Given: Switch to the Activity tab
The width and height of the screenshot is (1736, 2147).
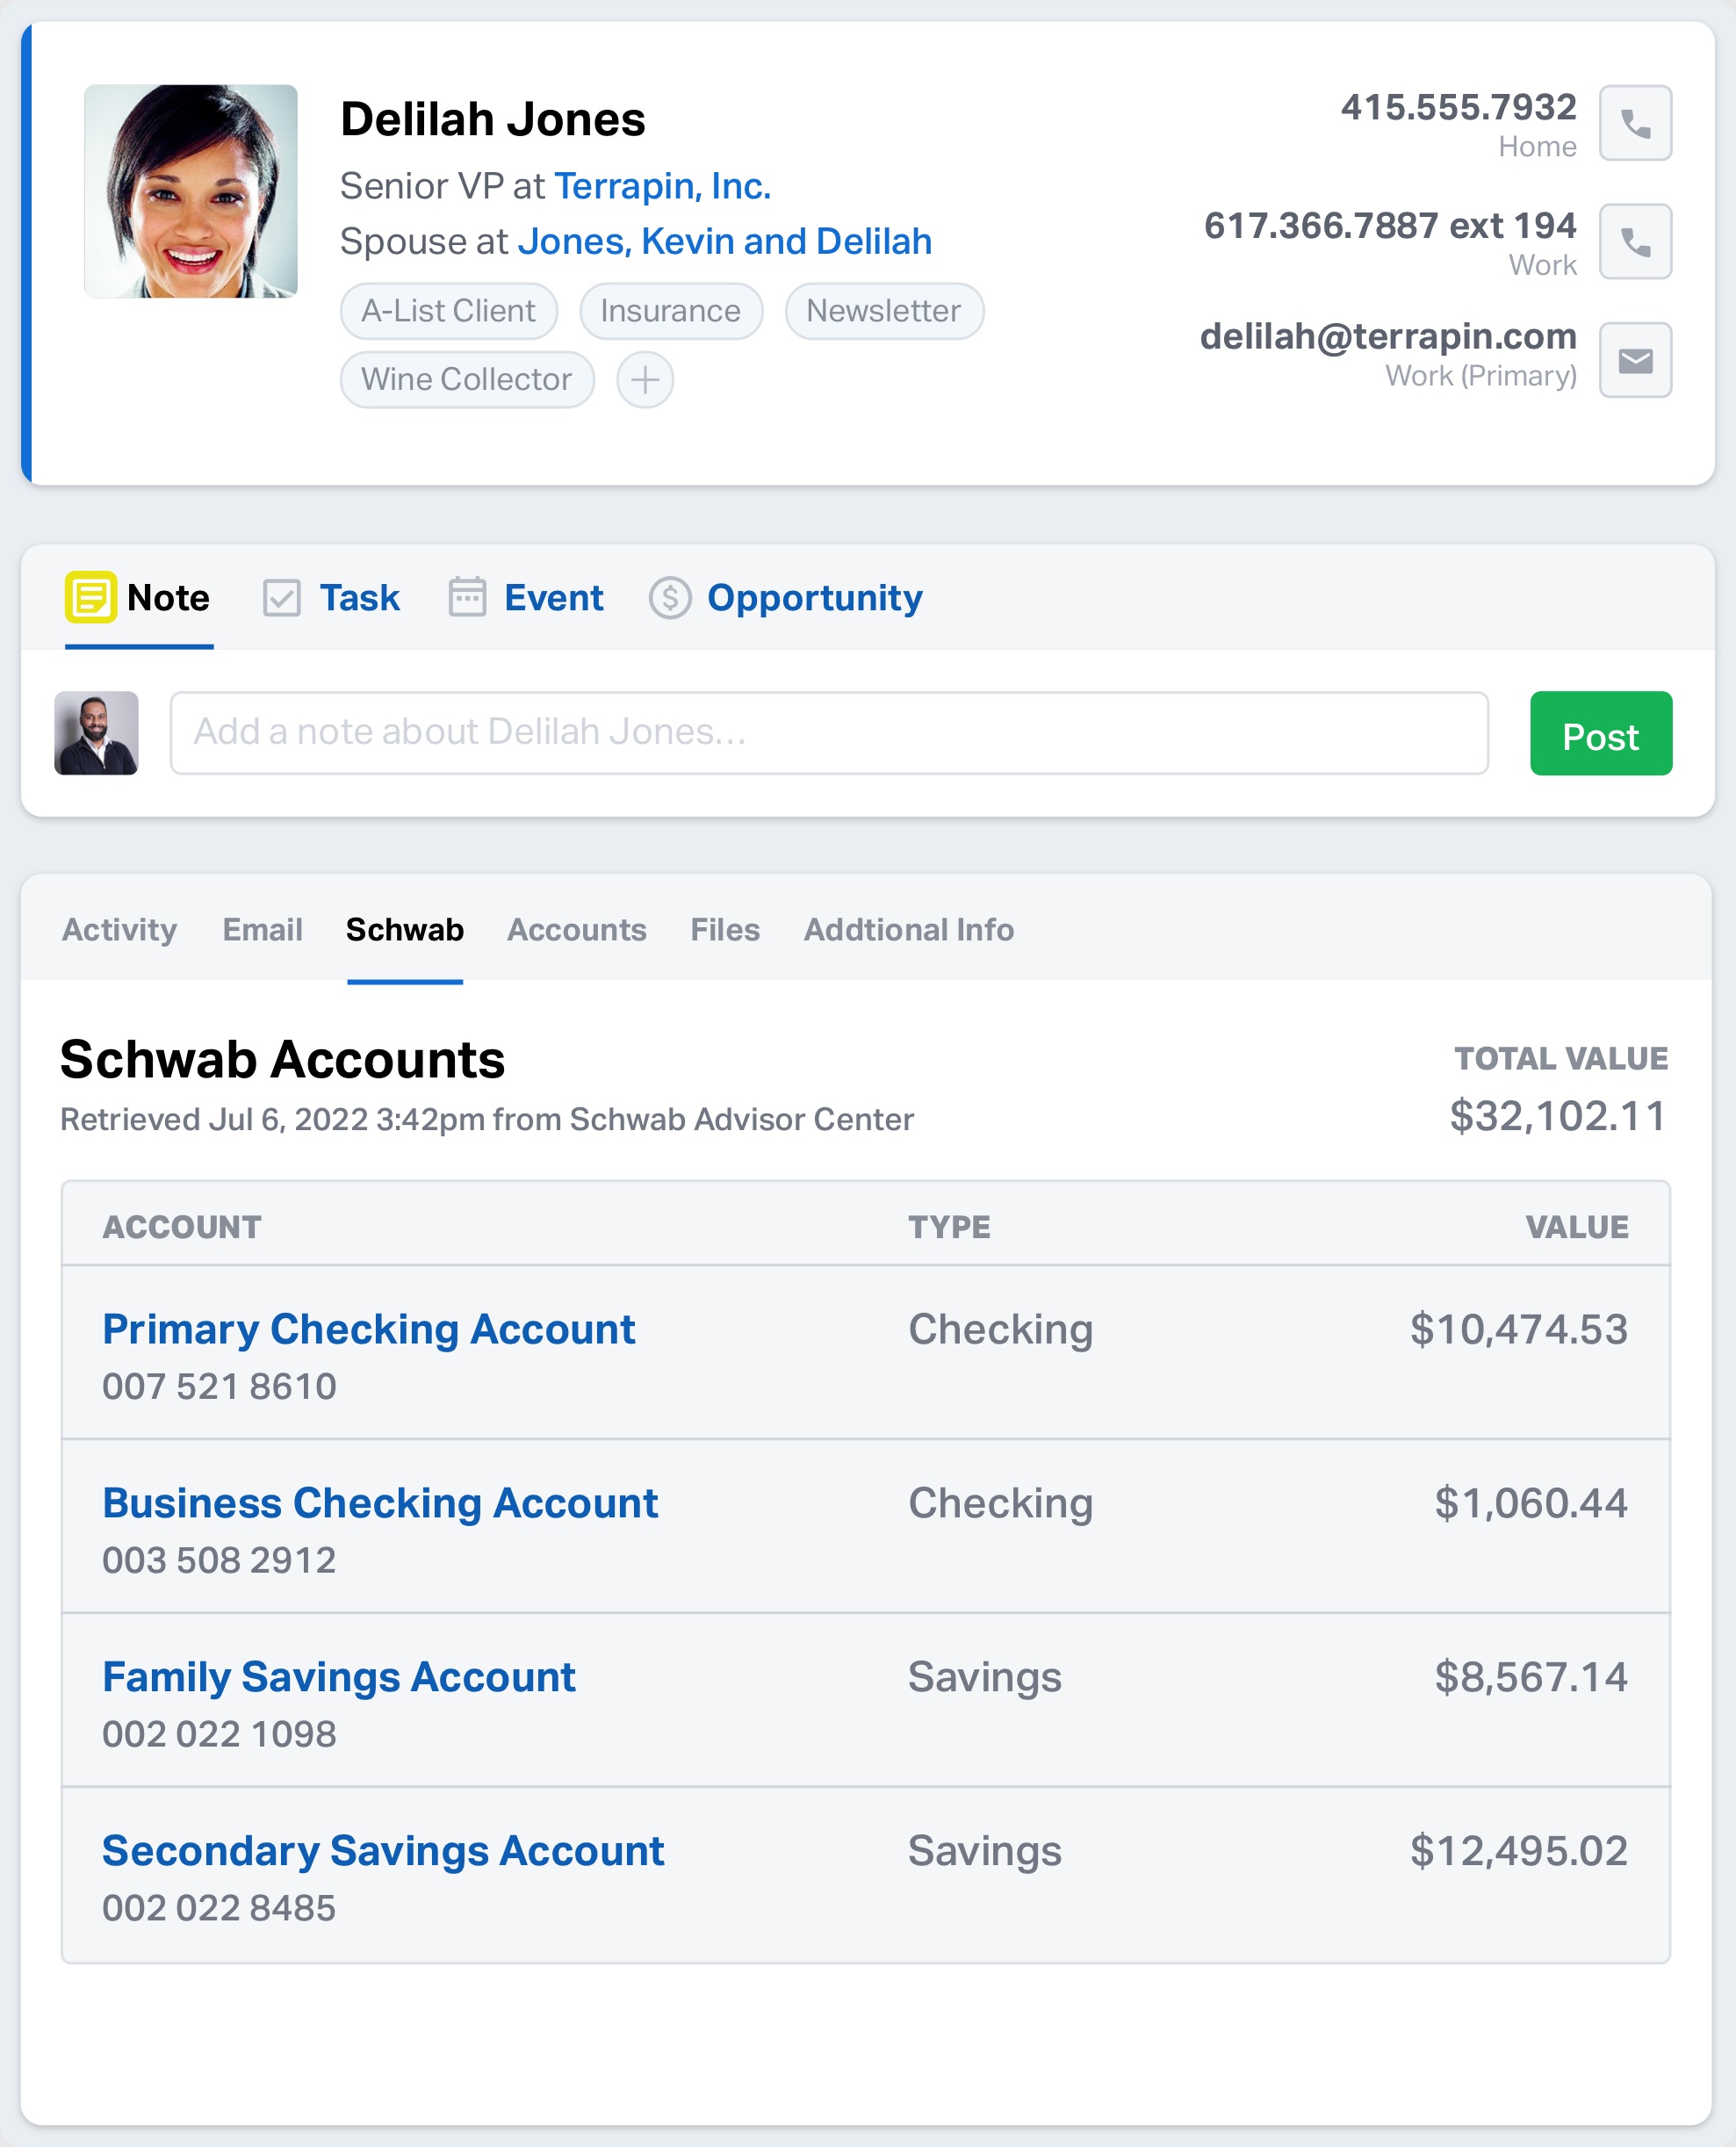Looking at the screenshot, I should (120, 930).
